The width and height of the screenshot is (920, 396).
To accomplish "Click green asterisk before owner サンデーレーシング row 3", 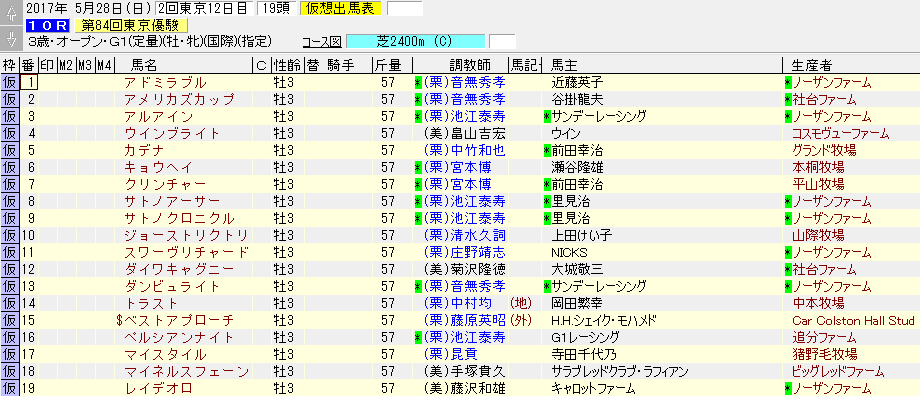I will pos(547,116).
